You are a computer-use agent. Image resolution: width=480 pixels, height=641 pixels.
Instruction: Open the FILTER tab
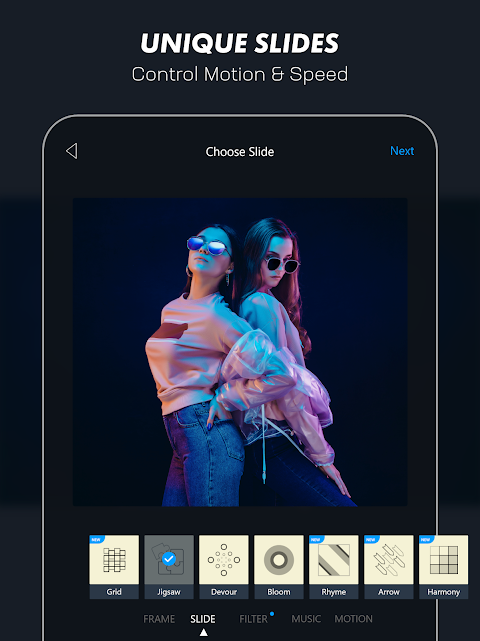pyautogui.click(x=253, y=619)
